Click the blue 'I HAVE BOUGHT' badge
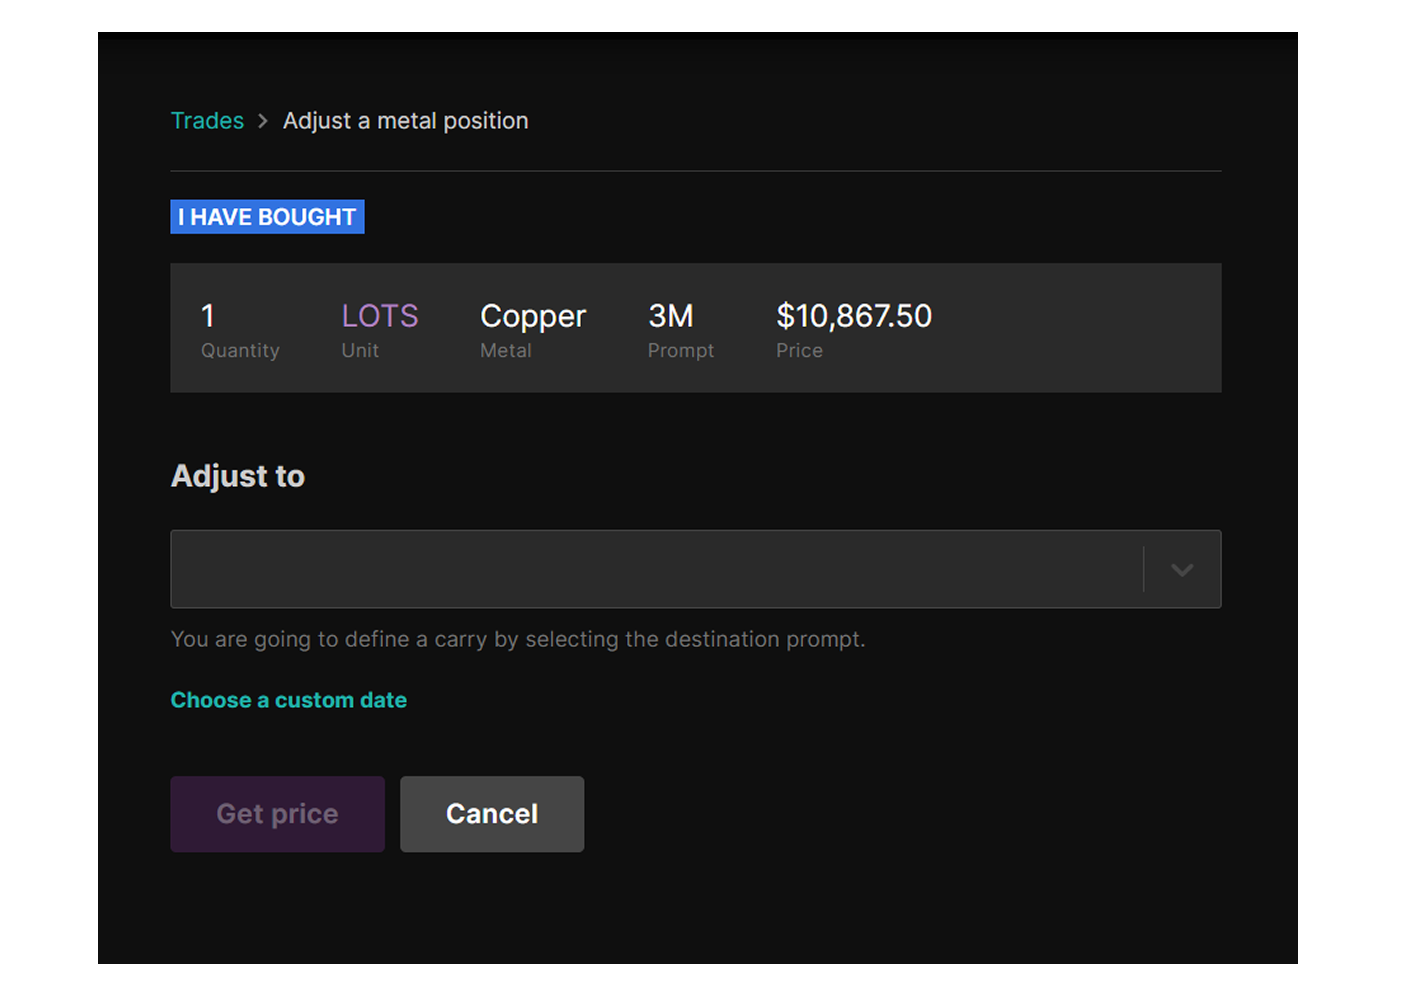Screen dimensions: 1410x996 pos(267,217)
